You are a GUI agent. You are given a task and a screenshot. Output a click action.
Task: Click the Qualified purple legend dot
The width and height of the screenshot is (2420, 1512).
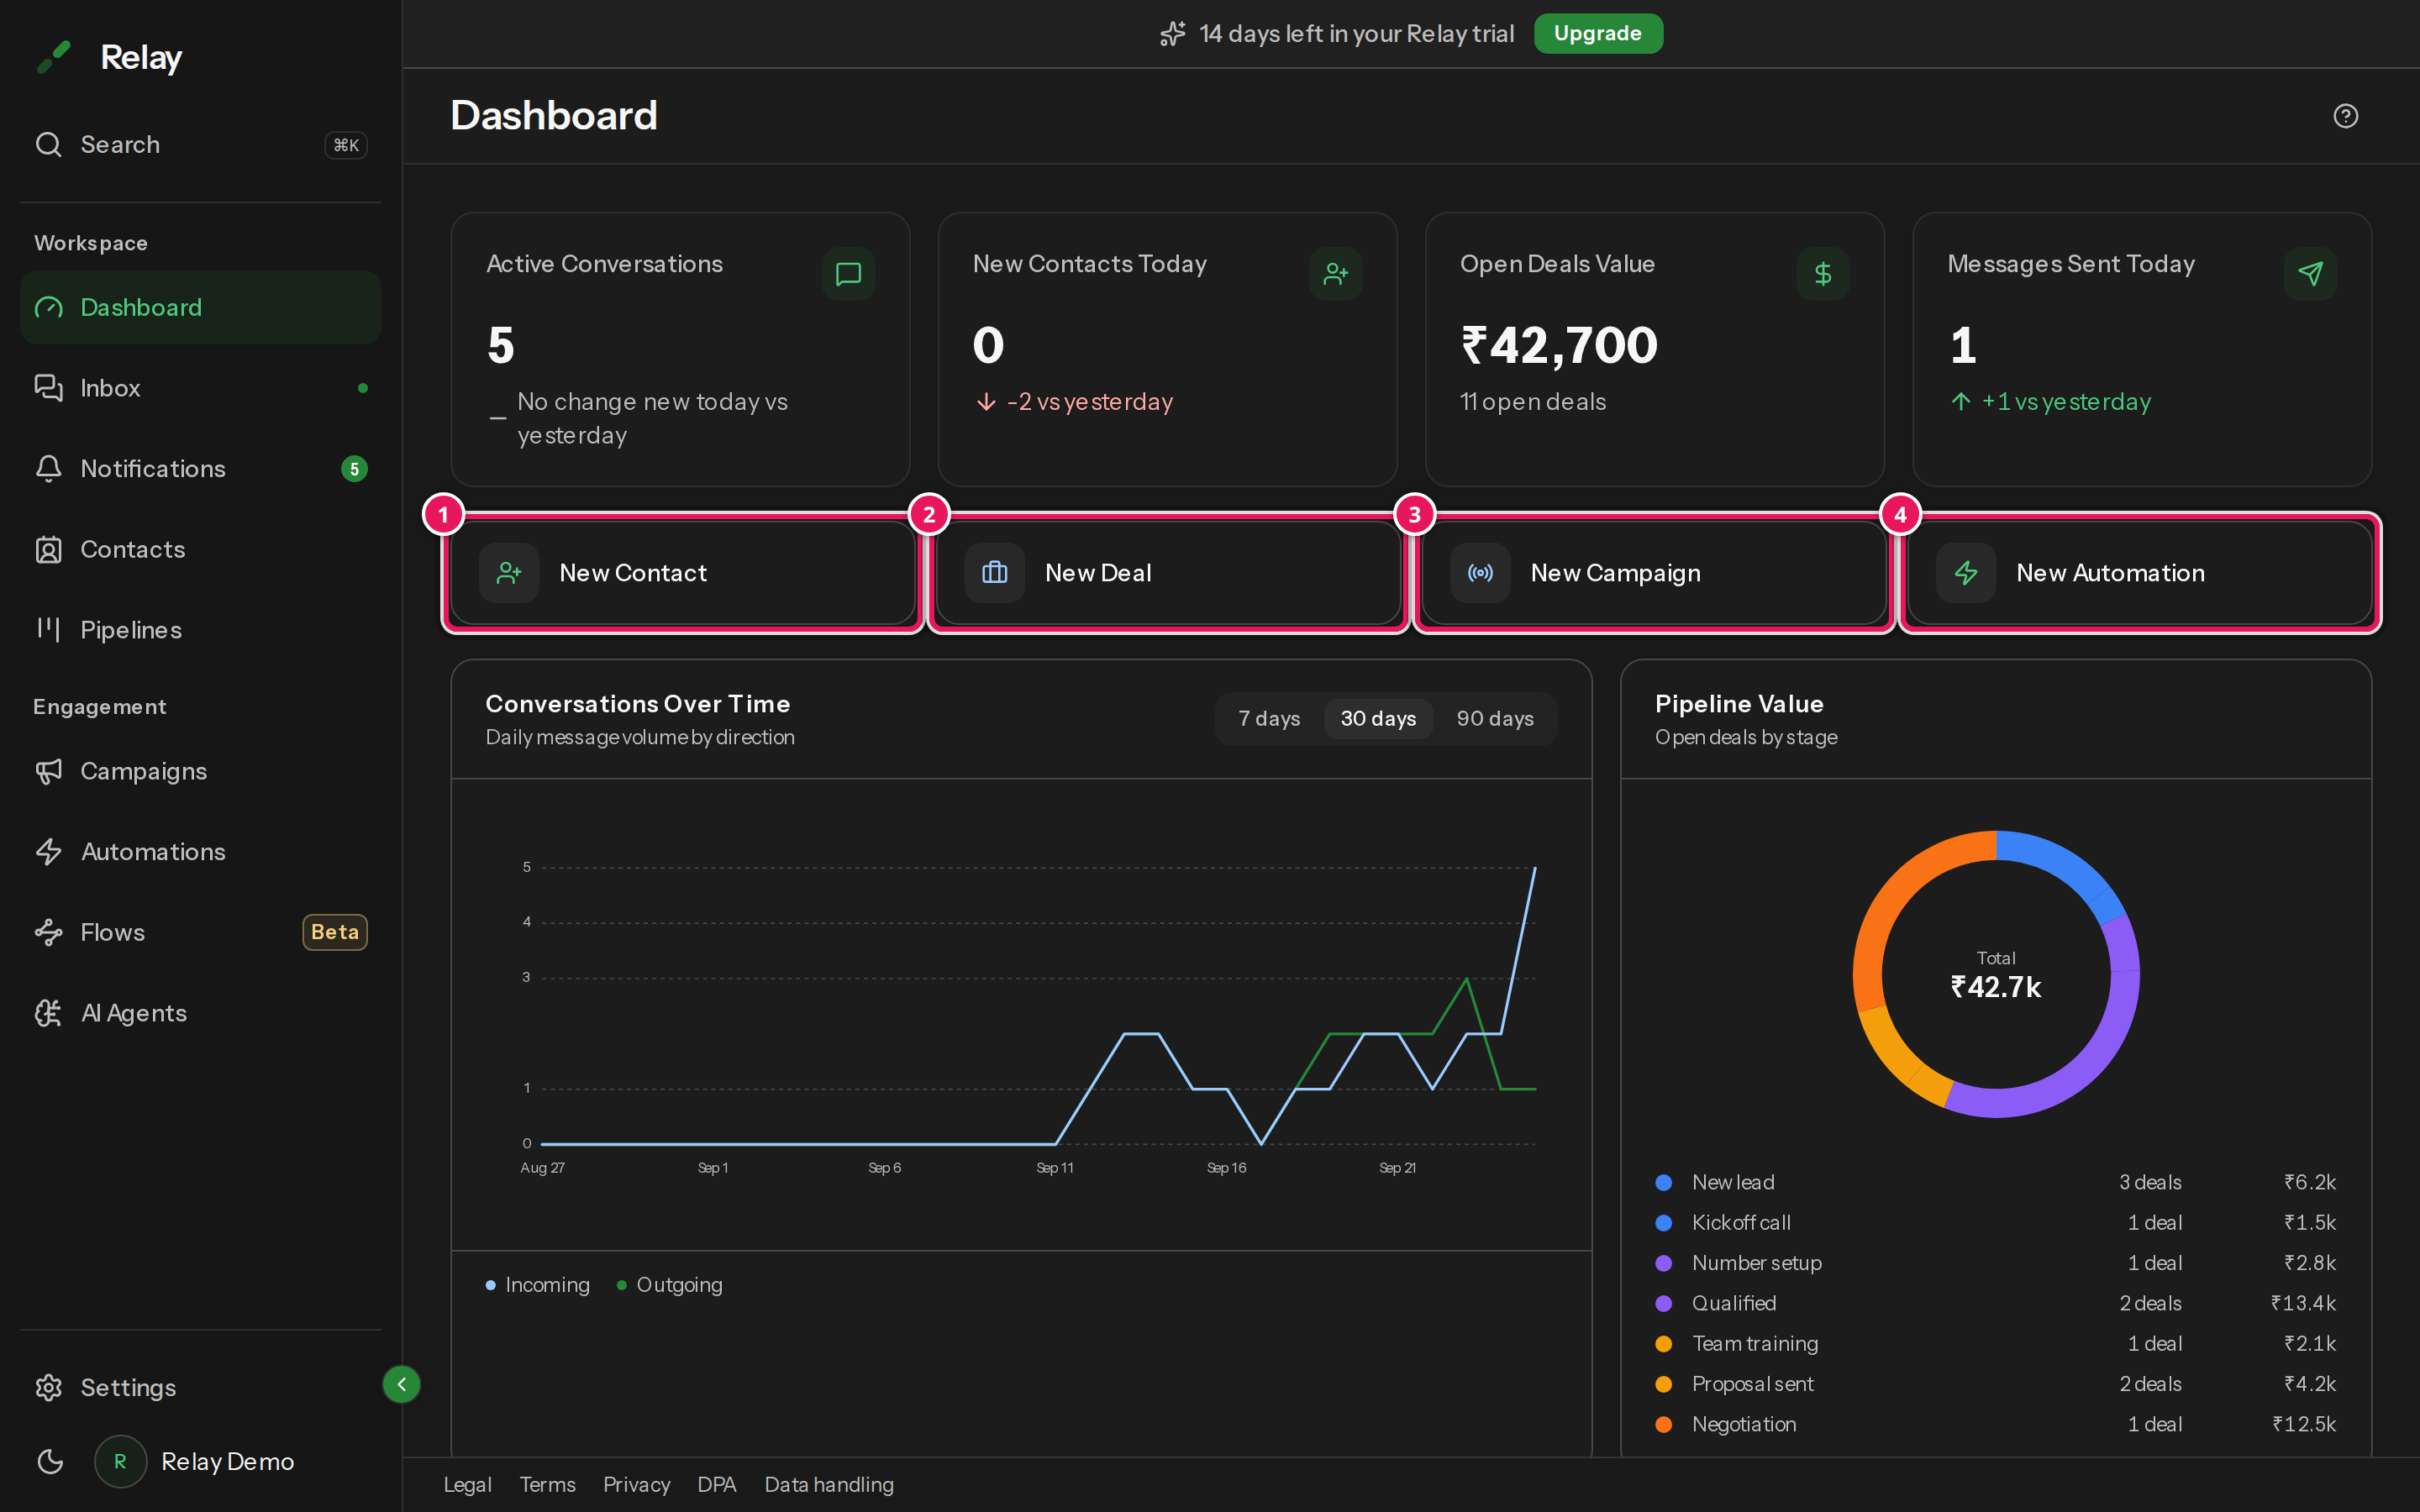tap(1664, 1304)
